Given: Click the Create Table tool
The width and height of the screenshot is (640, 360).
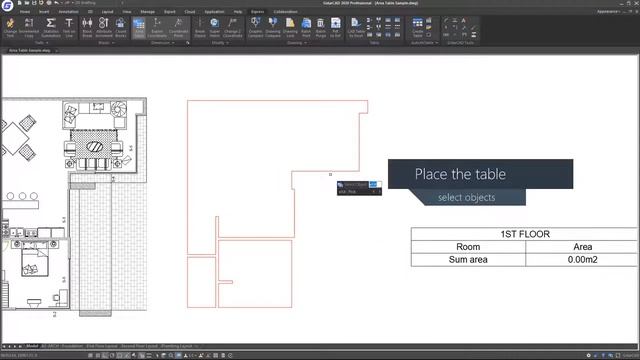Looking at the screenshot, I should click(418, 28).
